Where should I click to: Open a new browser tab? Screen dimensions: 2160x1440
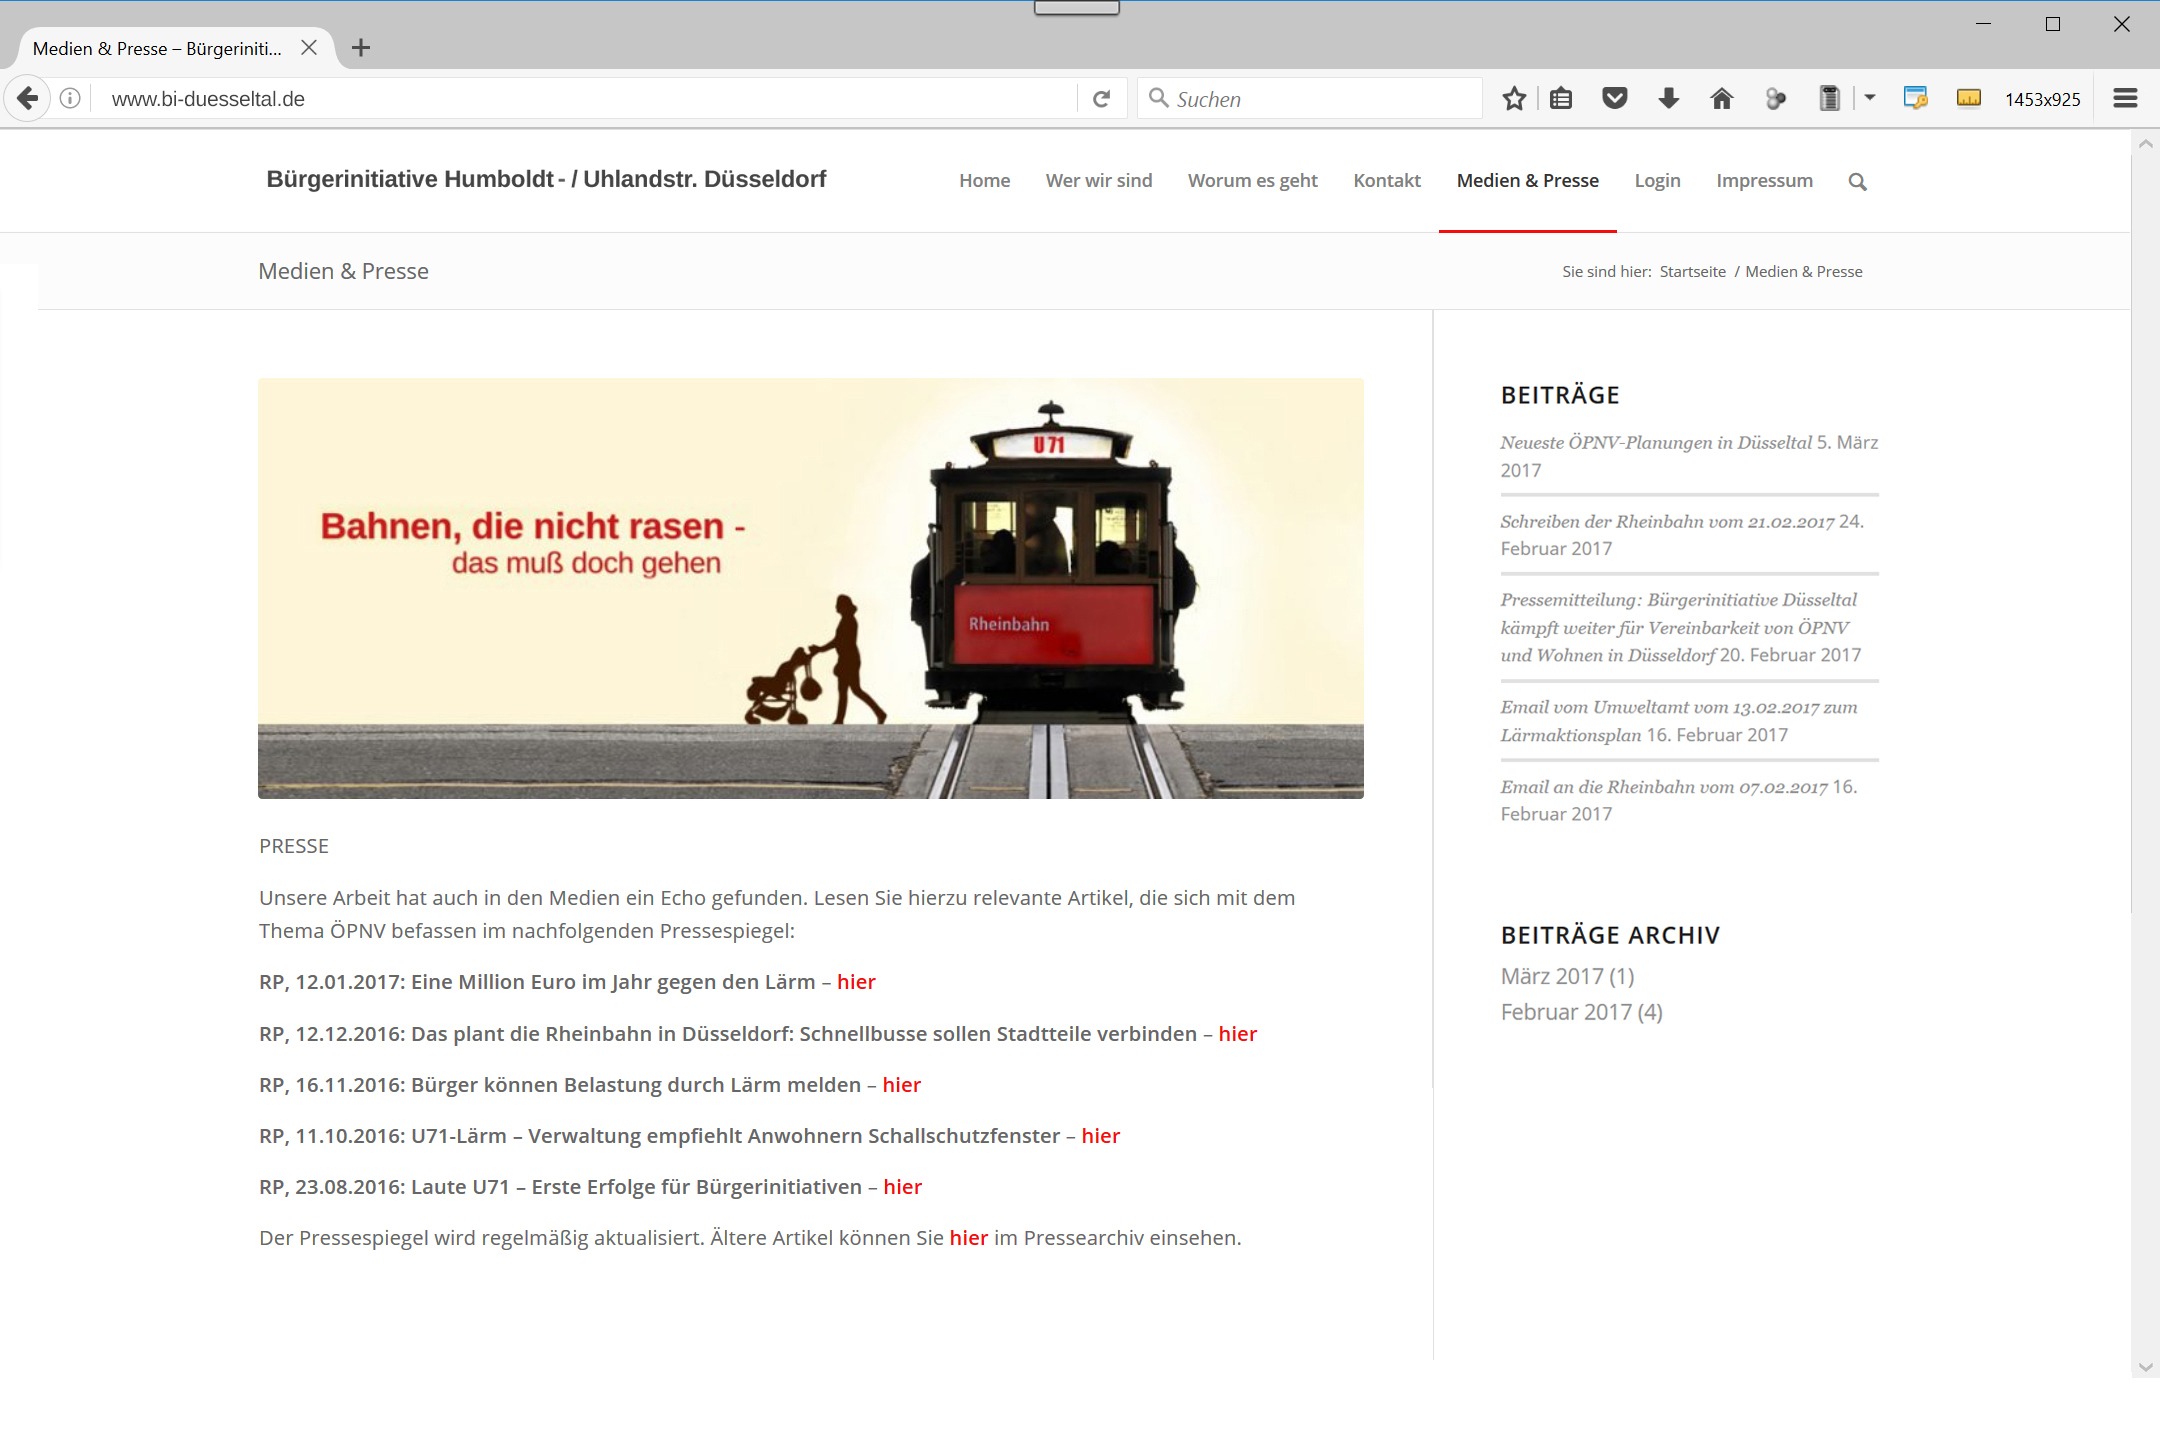tap(361, 47)
